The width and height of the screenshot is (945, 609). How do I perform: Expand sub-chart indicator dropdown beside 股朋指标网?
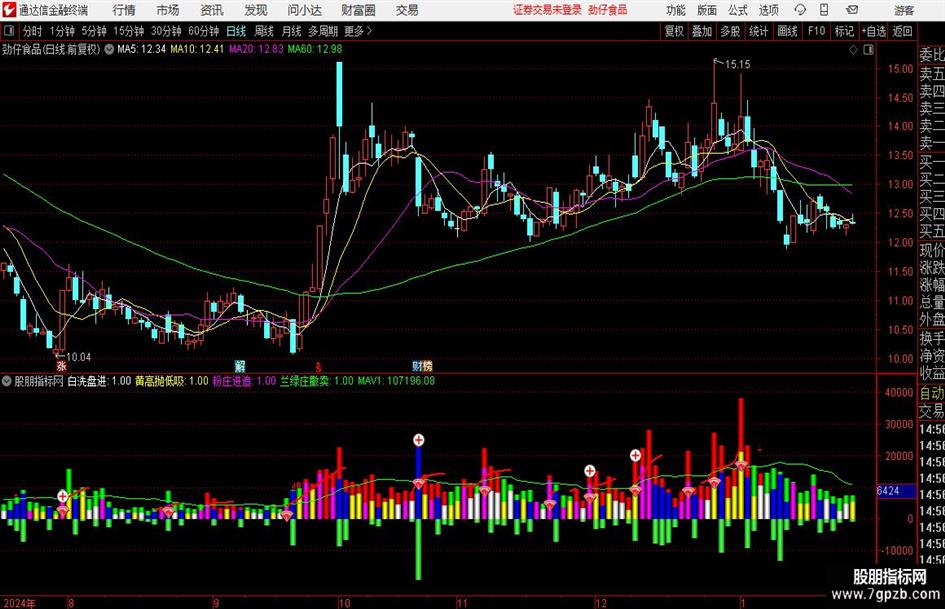tap(7, 381)
